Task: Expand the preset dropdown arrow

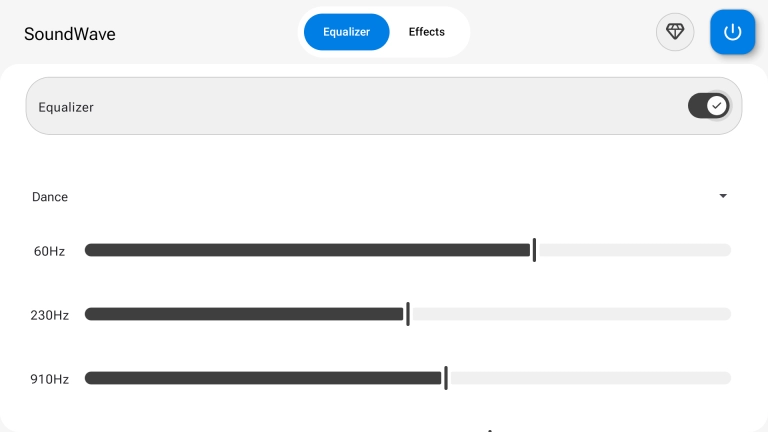Action: click(x=723, y=196)
